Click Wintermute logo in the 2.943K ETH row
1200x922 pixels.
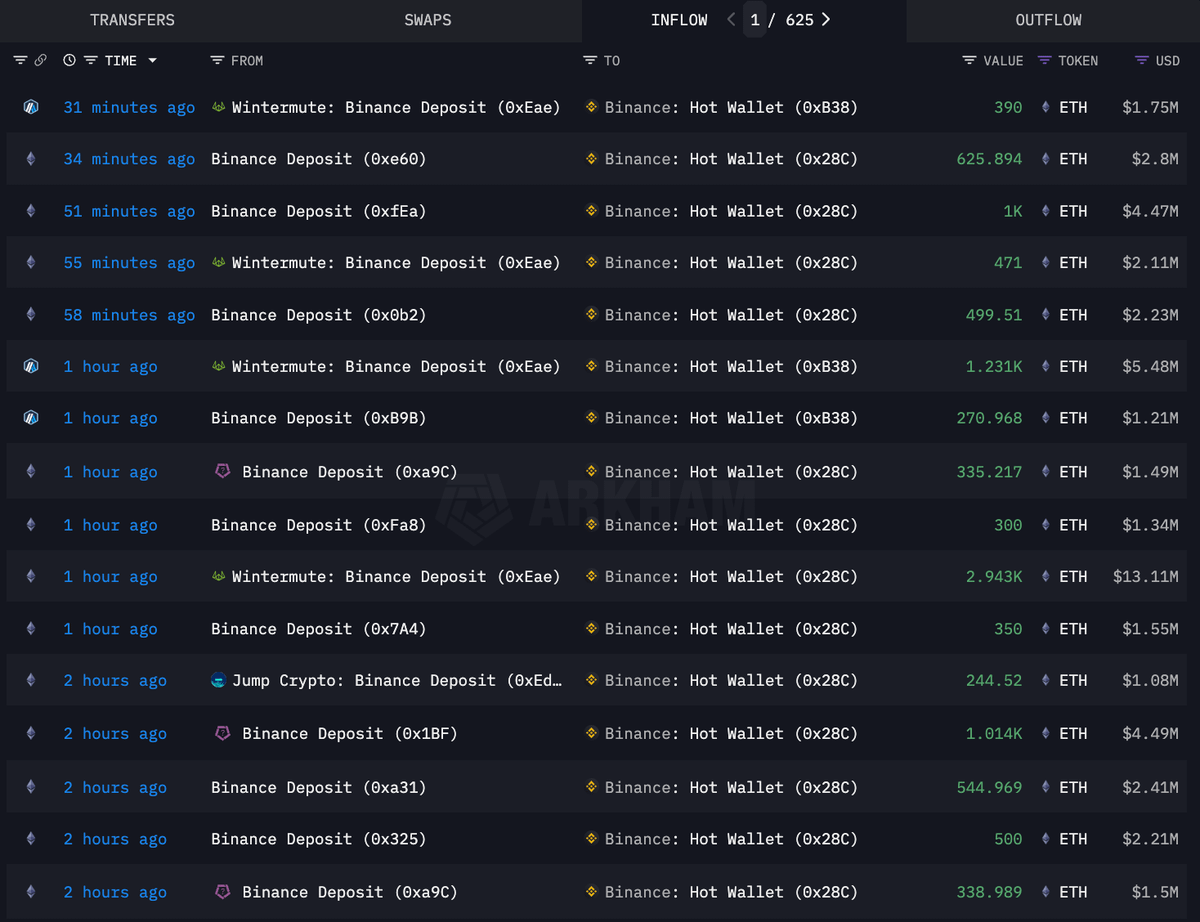pyautogui.click(x=219, y=577)
